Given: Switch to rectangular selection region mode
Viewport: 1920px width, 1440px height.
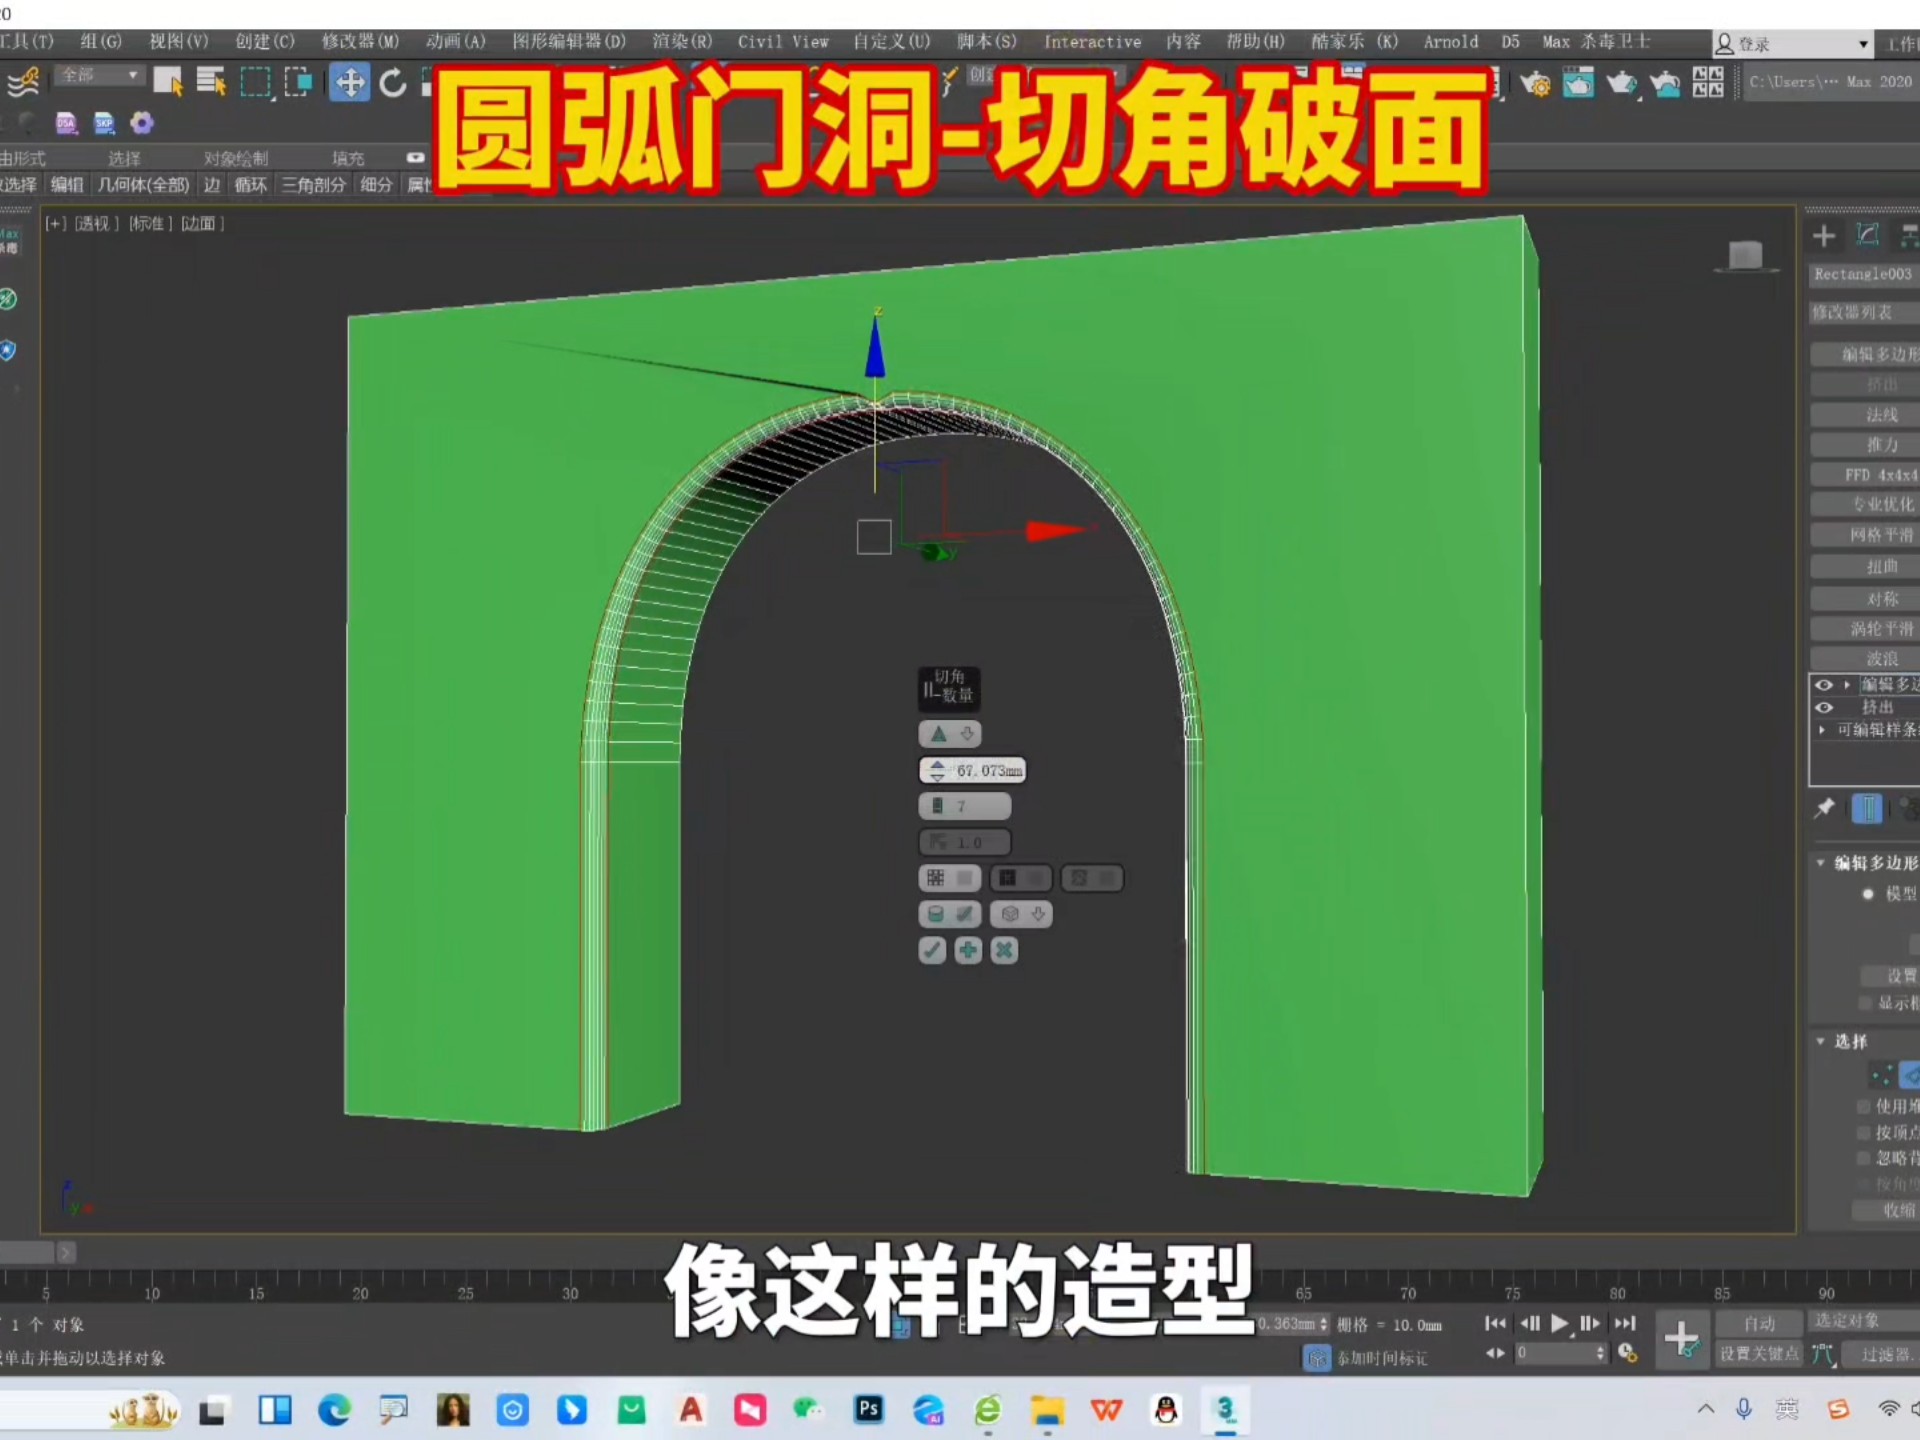Looking at the screenshot, I should [257, 82].
